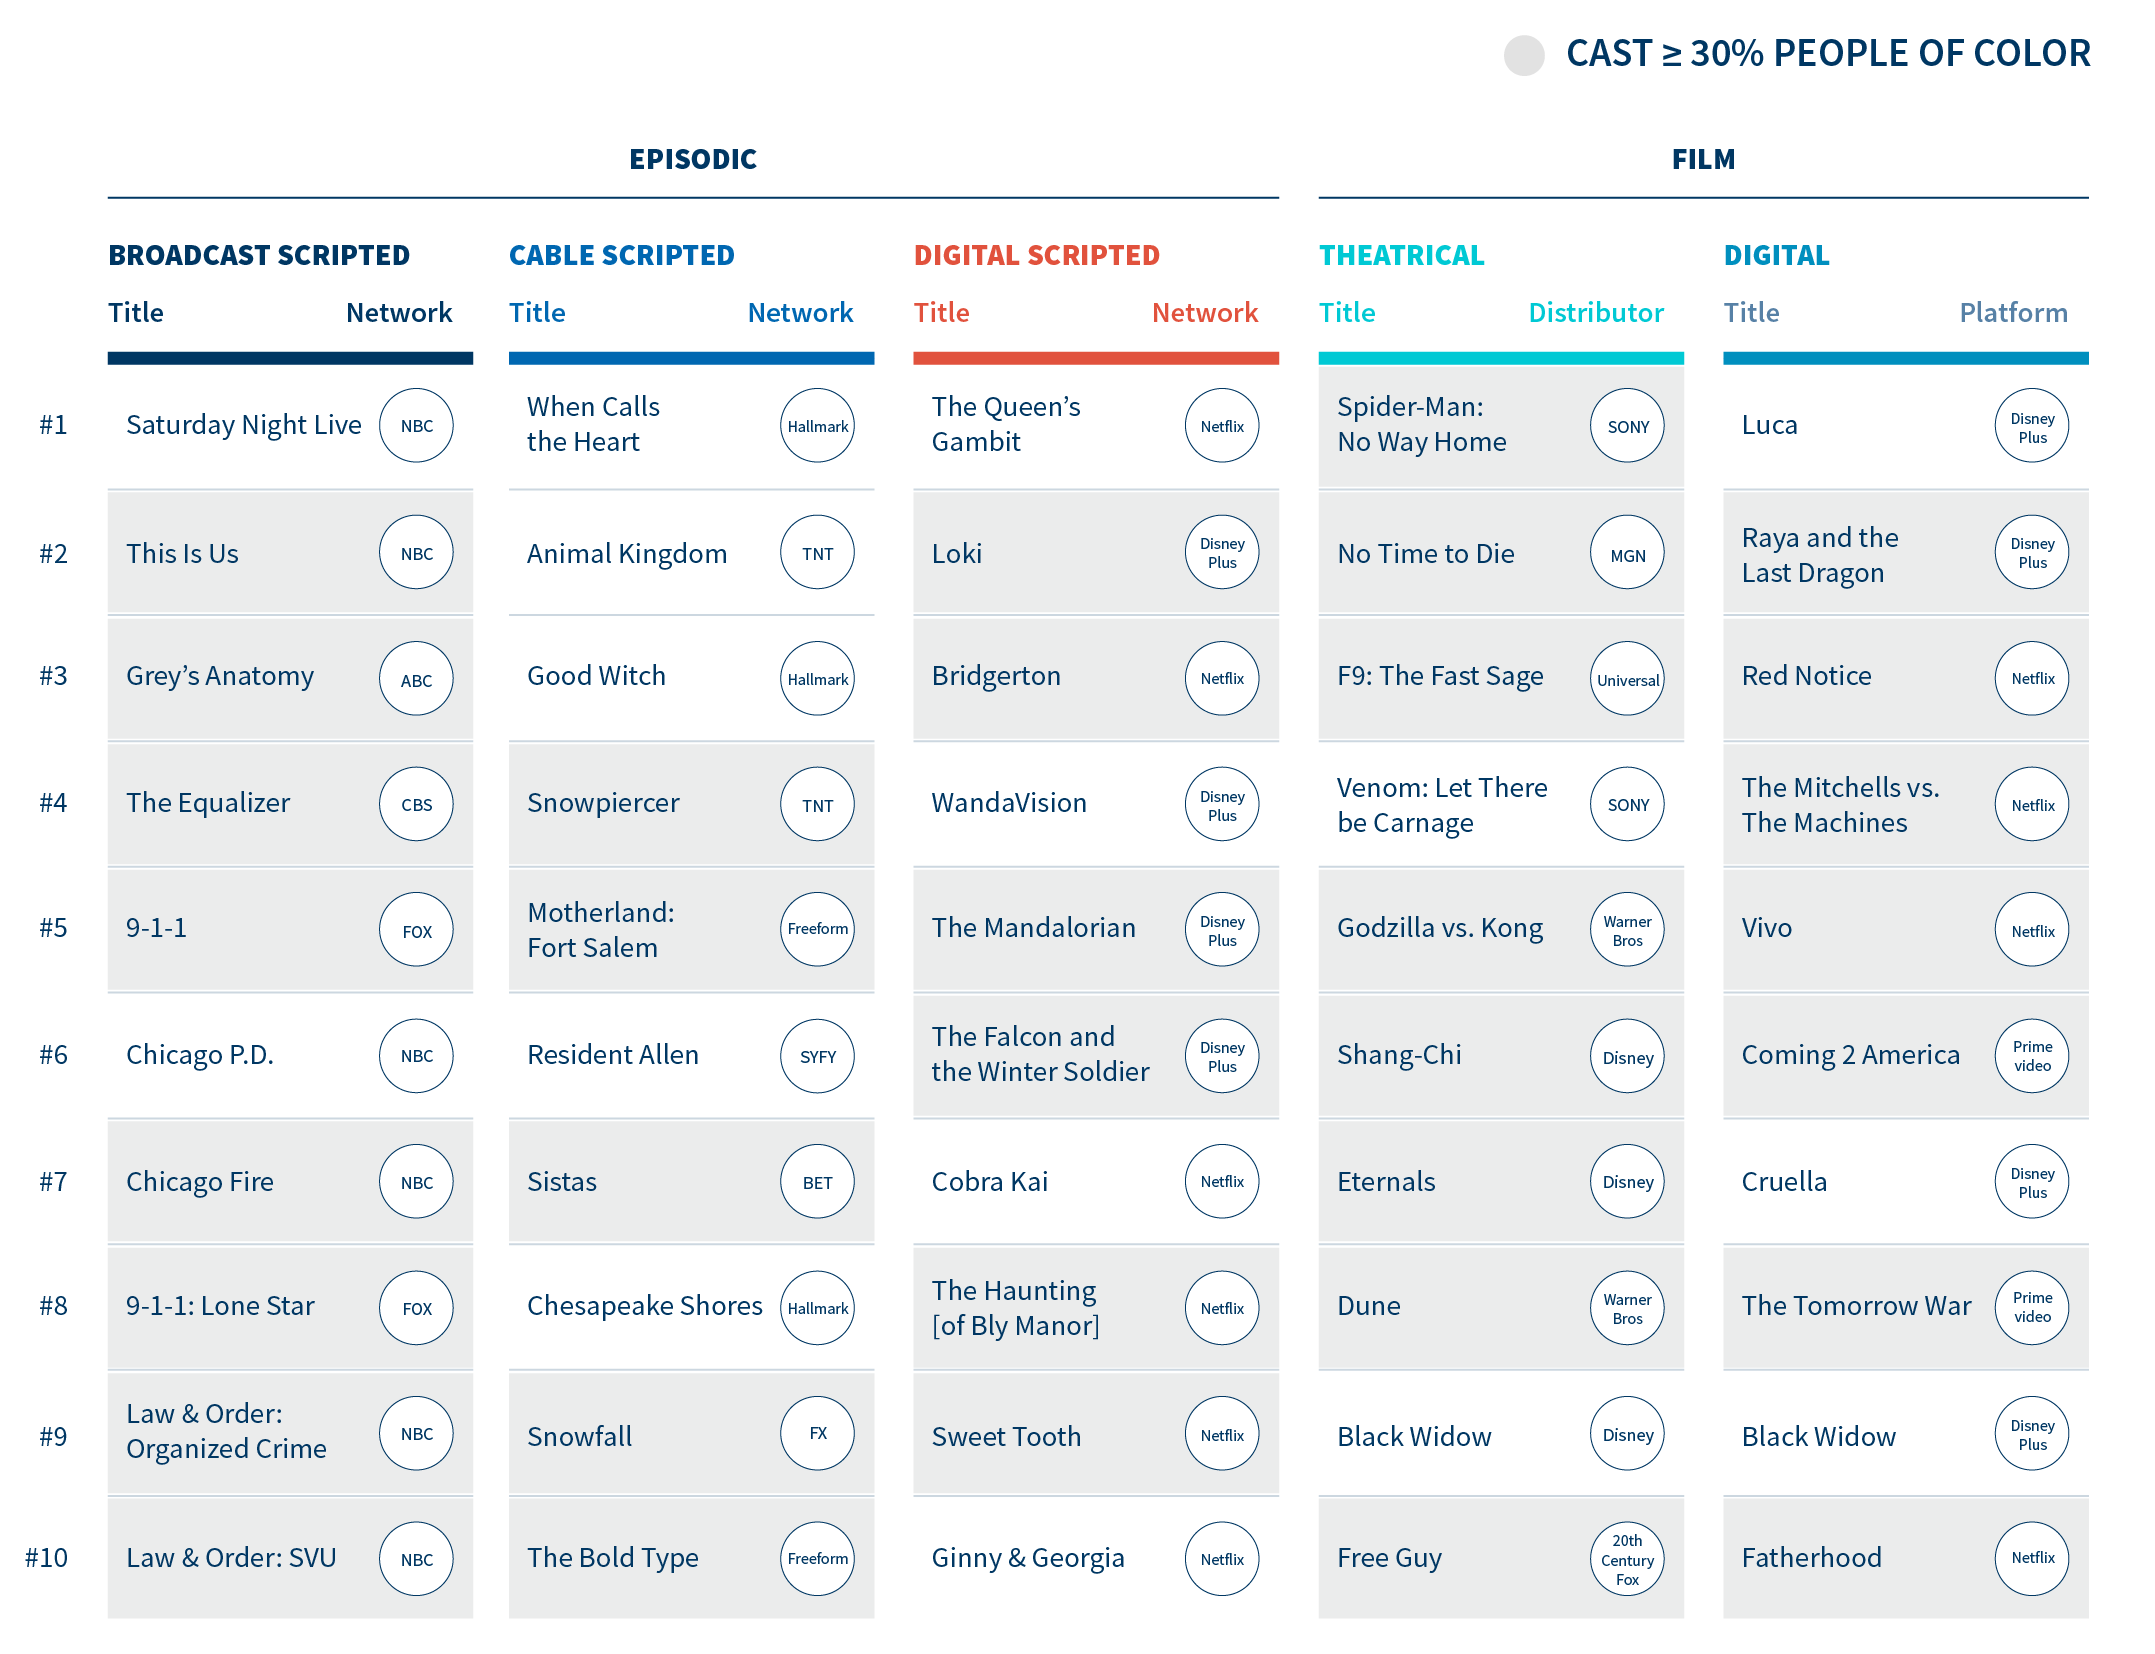Select the SYFY badge for Resident Alien
Screen dimensions: 2155x1654
point(817,1056)
